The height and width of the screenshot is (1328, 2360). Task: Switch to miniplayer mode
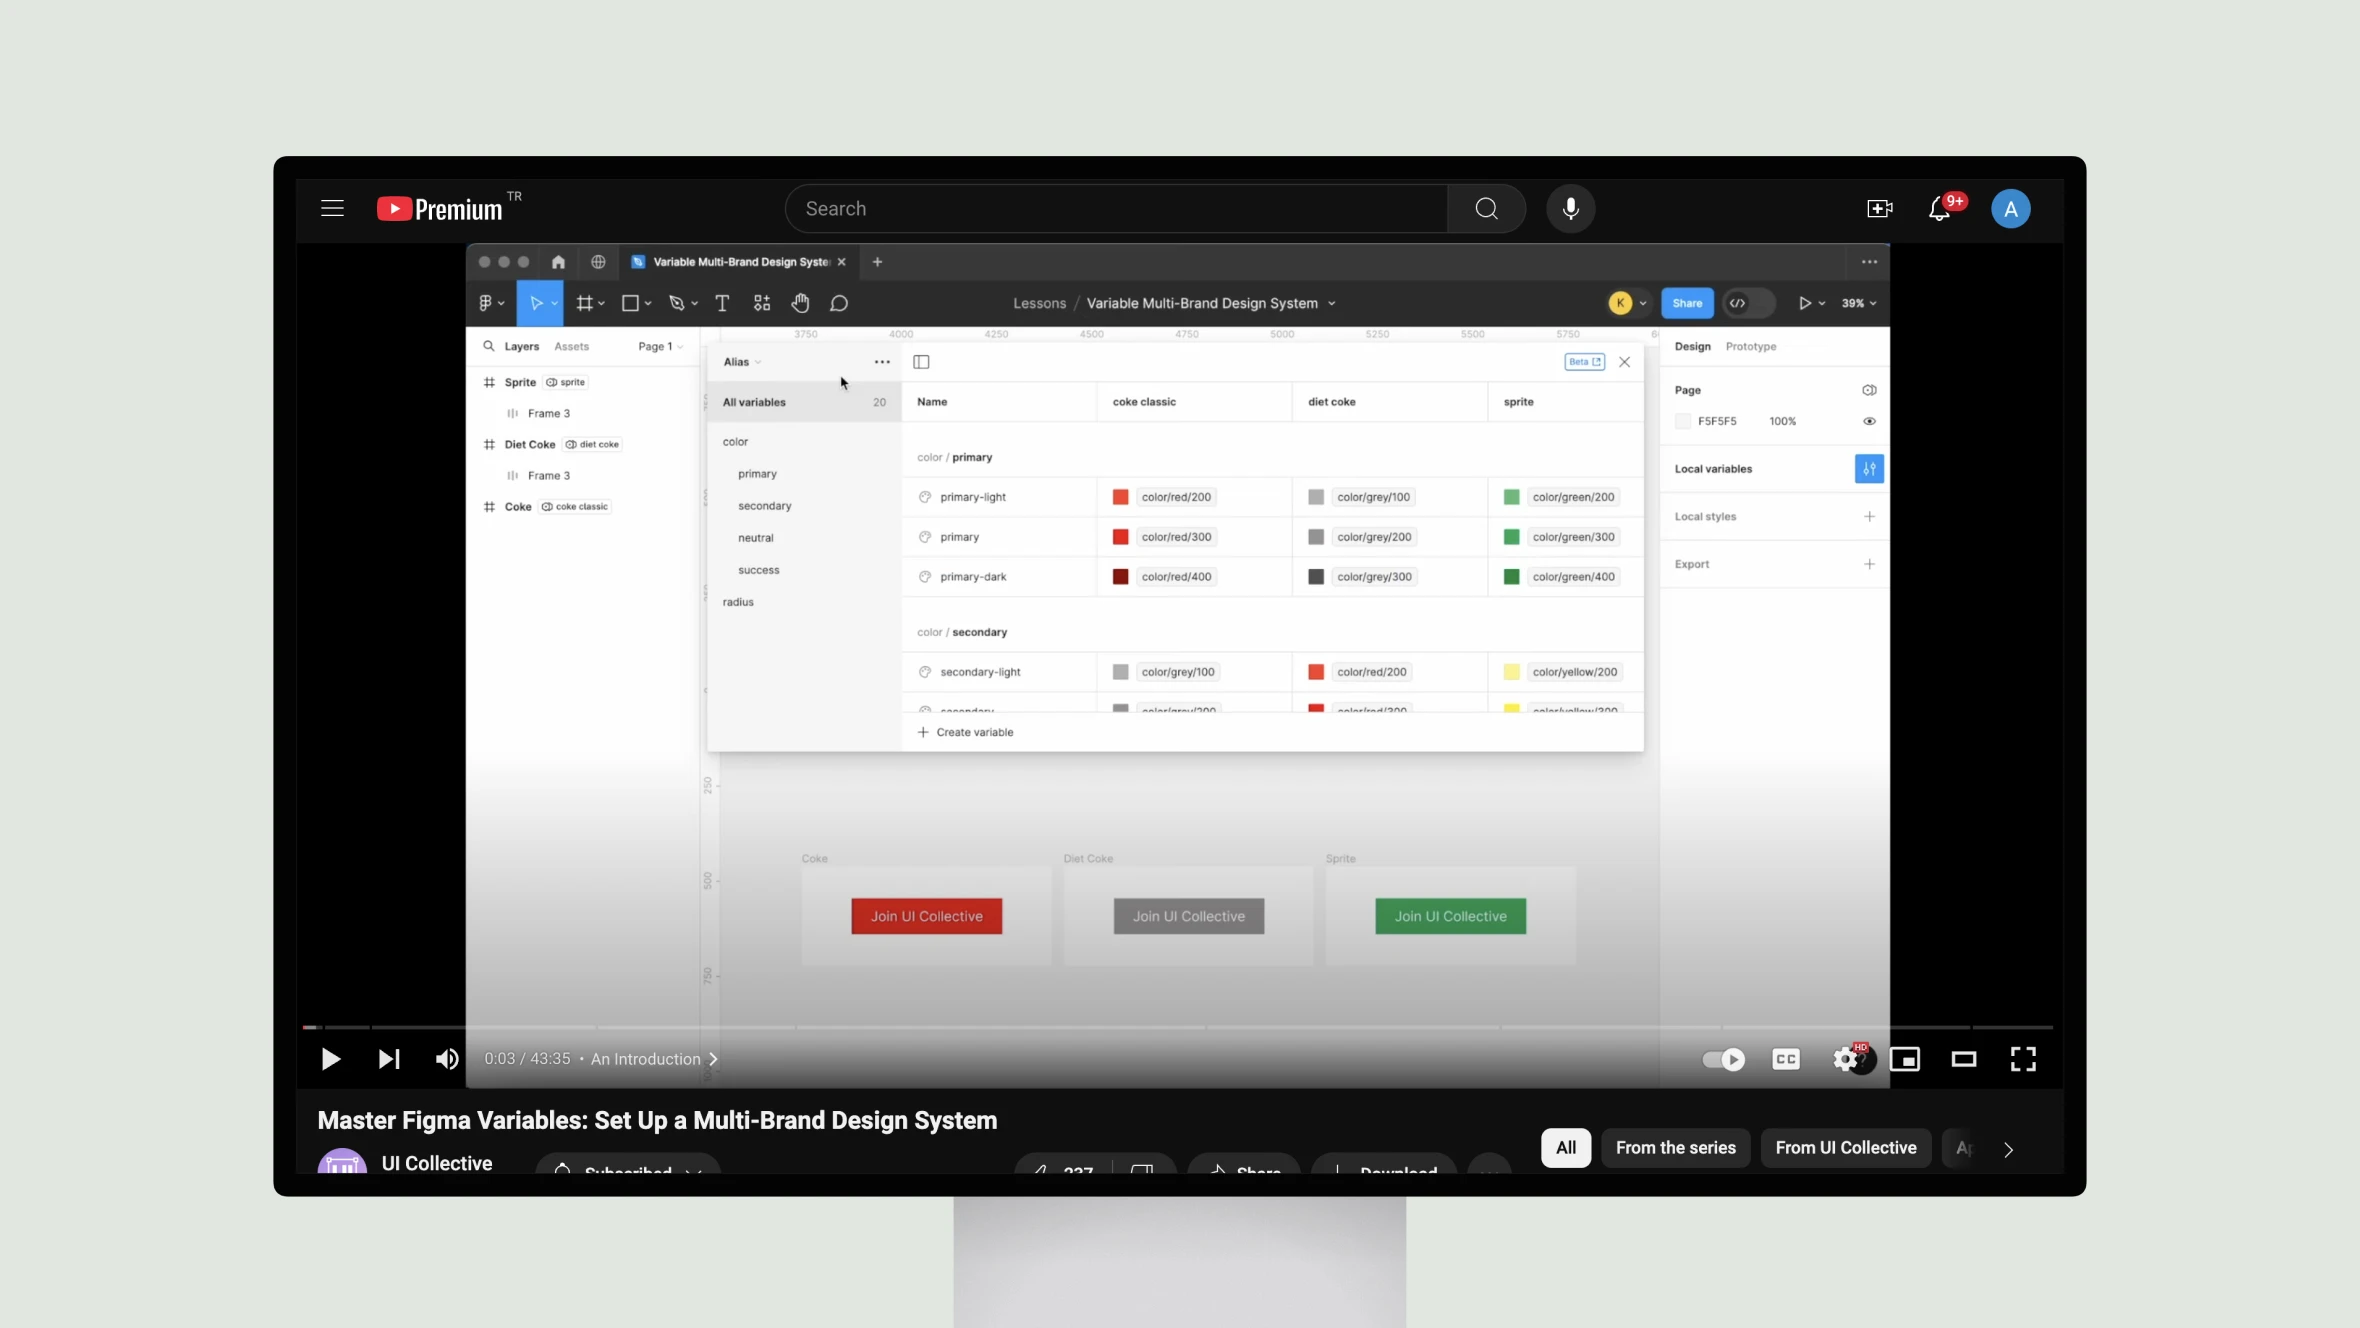(x=1905, y=1058)
